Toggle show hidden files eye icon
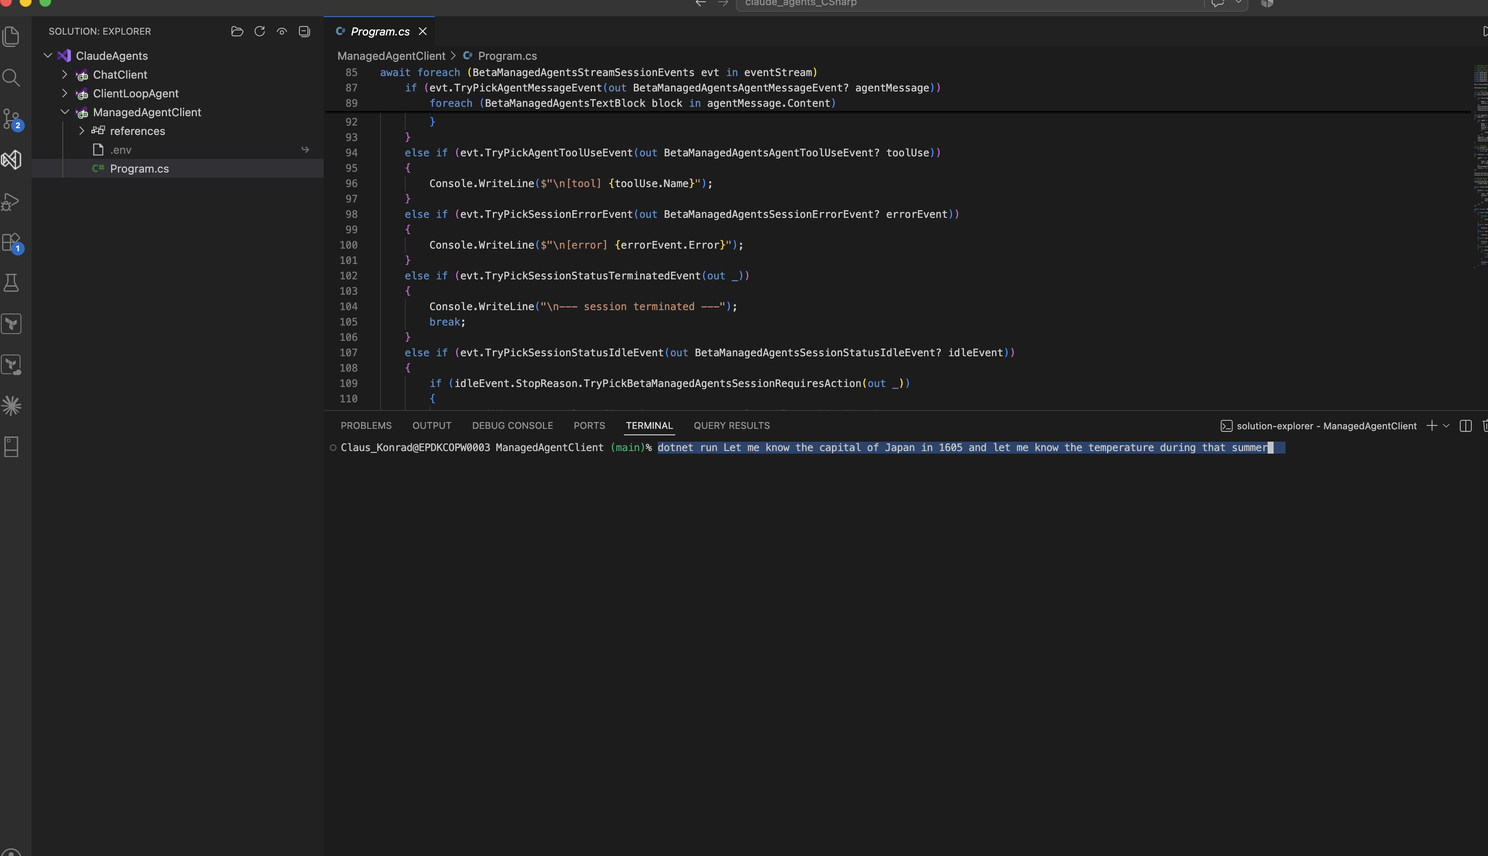1488x856 pixels. click(282, 31)
